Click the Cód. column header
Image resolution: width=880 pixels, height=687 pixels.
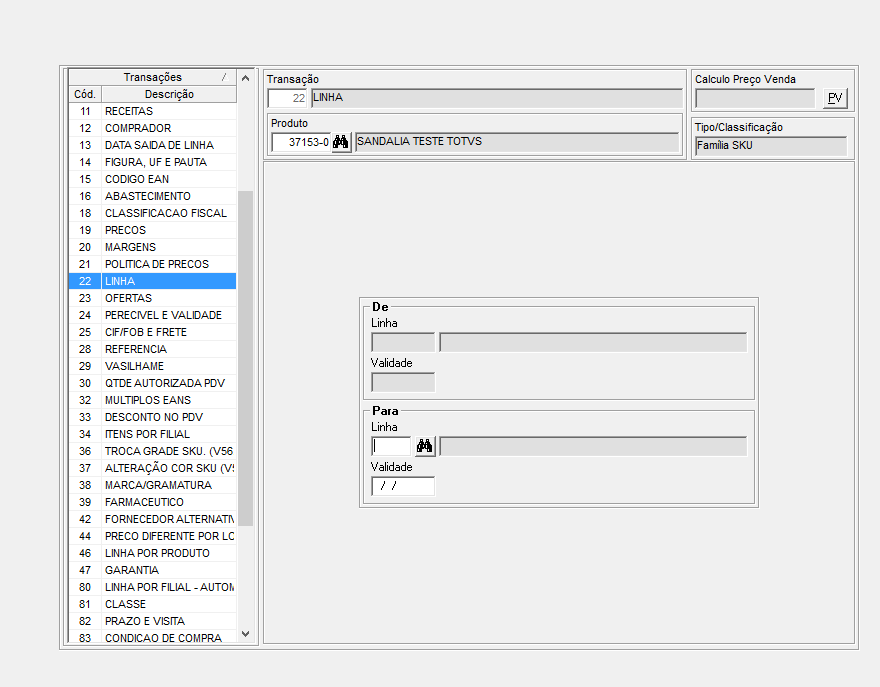coord(84,94)
